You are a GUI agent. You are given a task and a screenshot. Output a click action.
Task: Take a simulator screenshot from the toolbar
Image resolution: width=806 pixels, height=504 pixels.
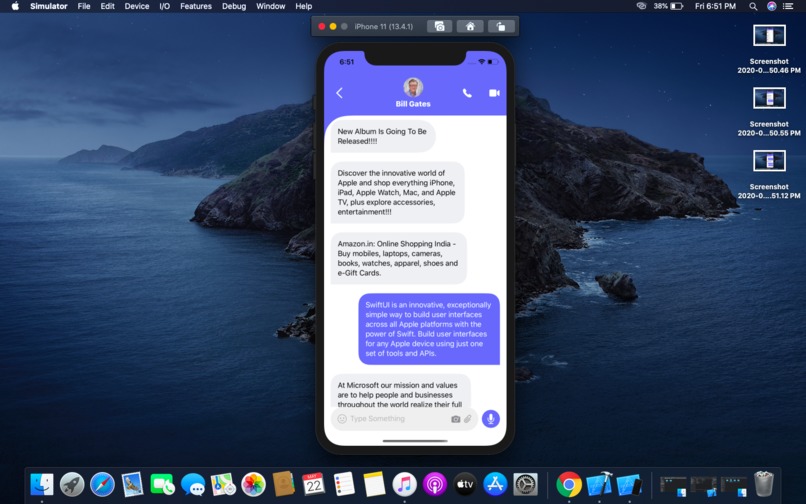tap(439, 26)
